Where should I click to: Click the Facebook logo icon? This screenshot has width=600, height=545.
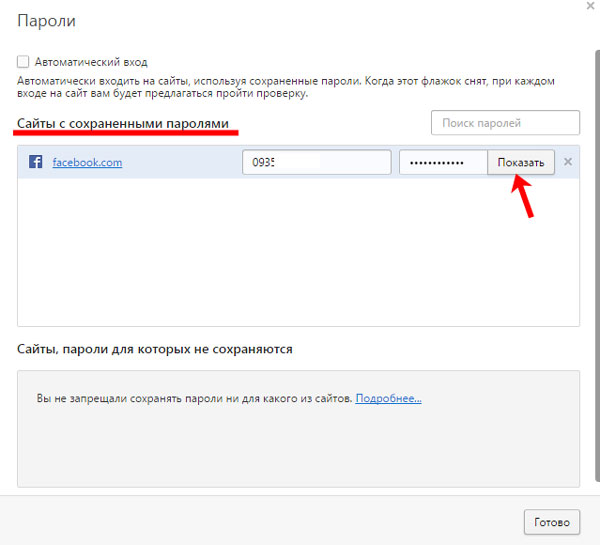coord(35,162)
